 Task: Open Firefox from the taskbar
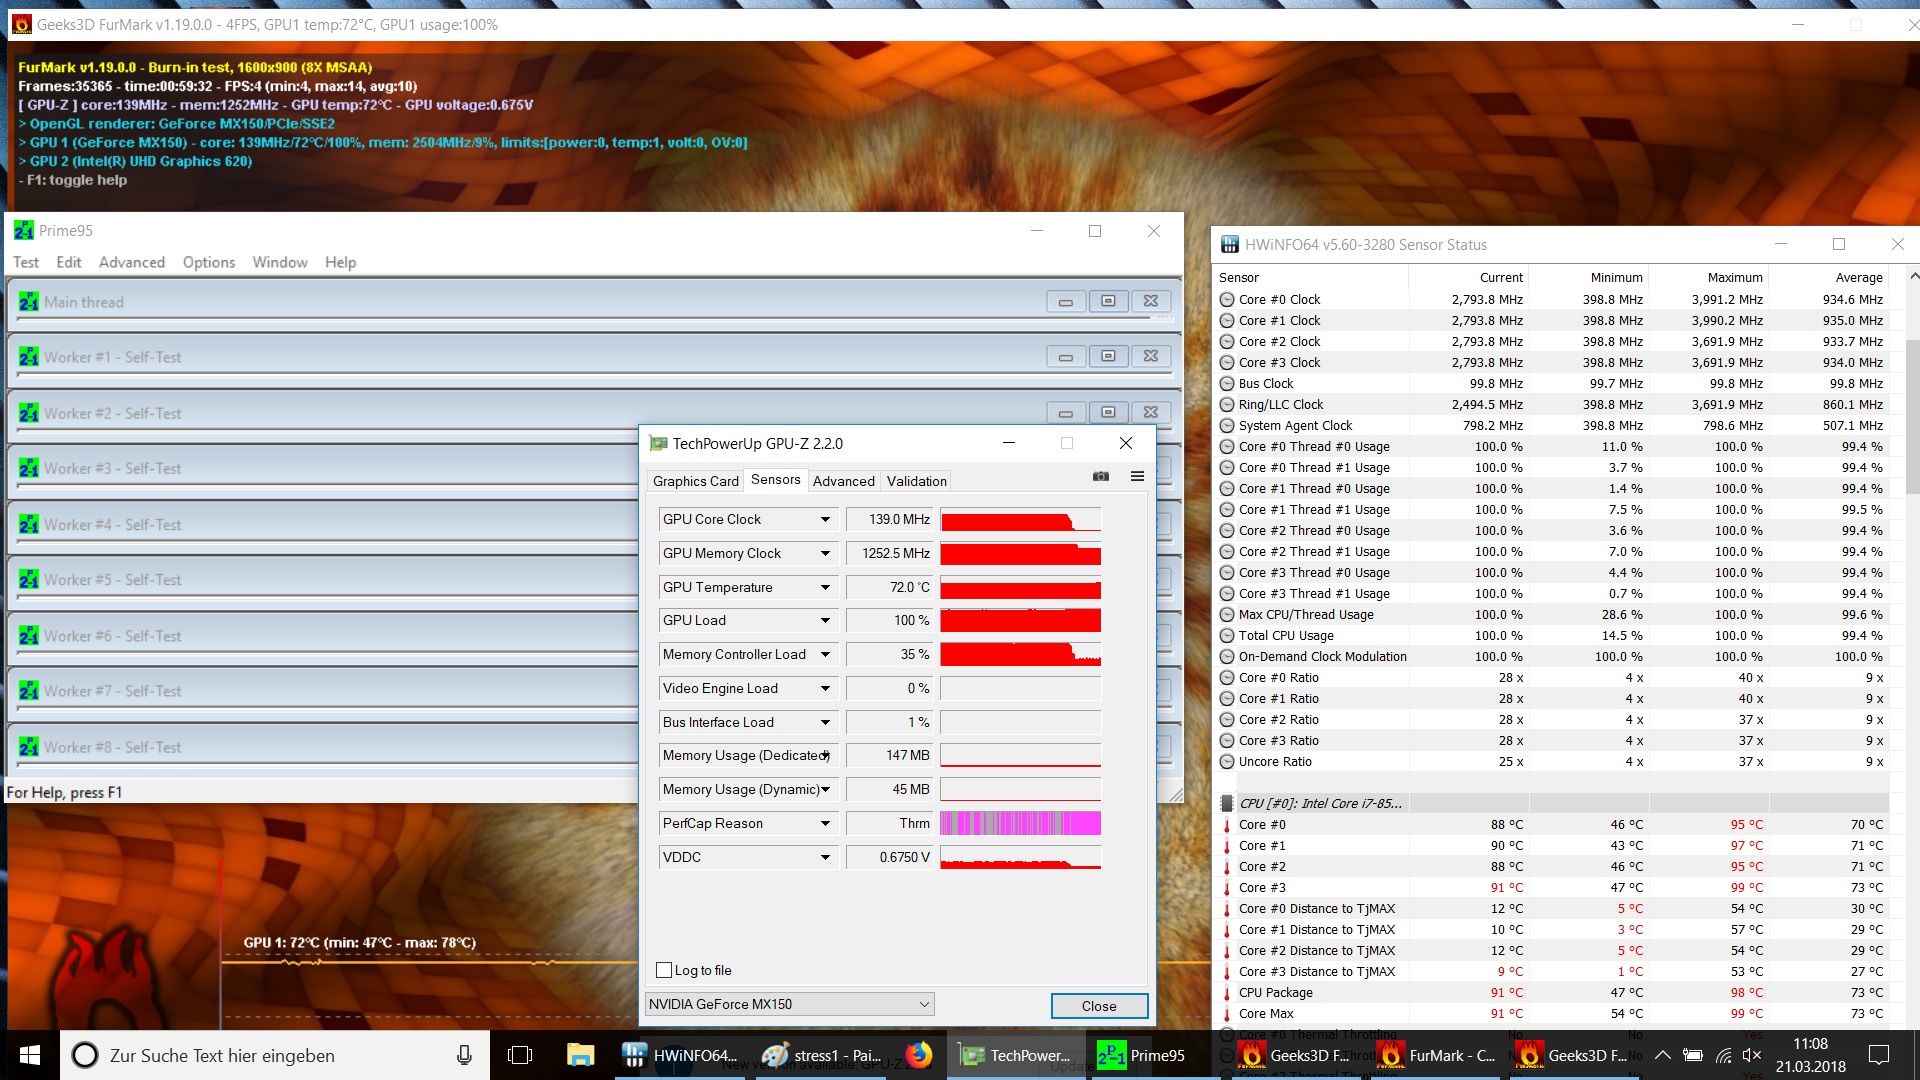pyautogui.click(x=918, y=1055)
